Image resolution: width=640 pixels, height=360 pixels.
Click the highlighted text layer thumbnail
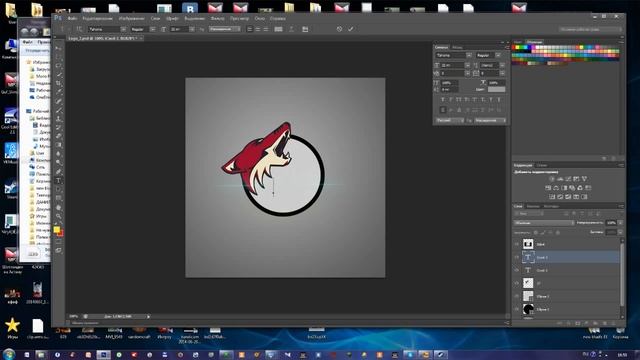click(528, 257)
